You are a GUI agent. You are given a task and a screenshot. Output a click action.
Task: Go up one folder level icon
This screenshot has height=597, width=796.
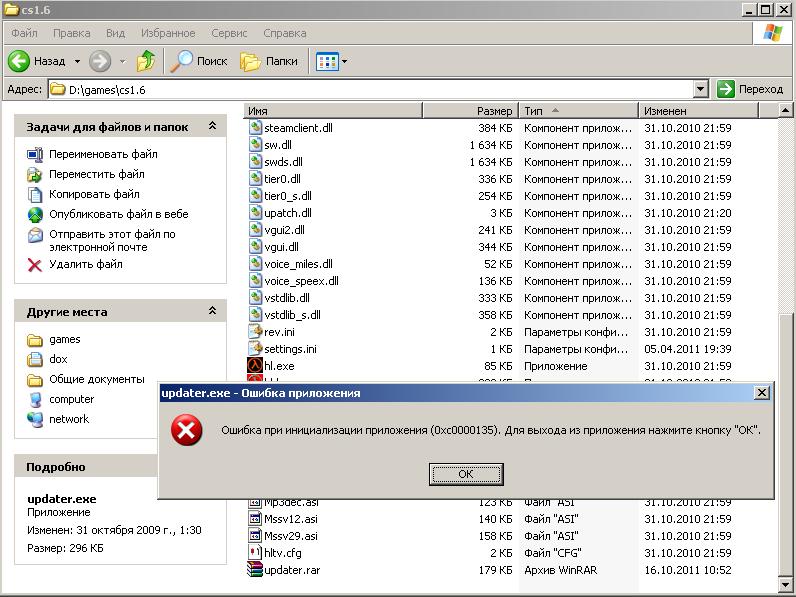pos(146,61)
